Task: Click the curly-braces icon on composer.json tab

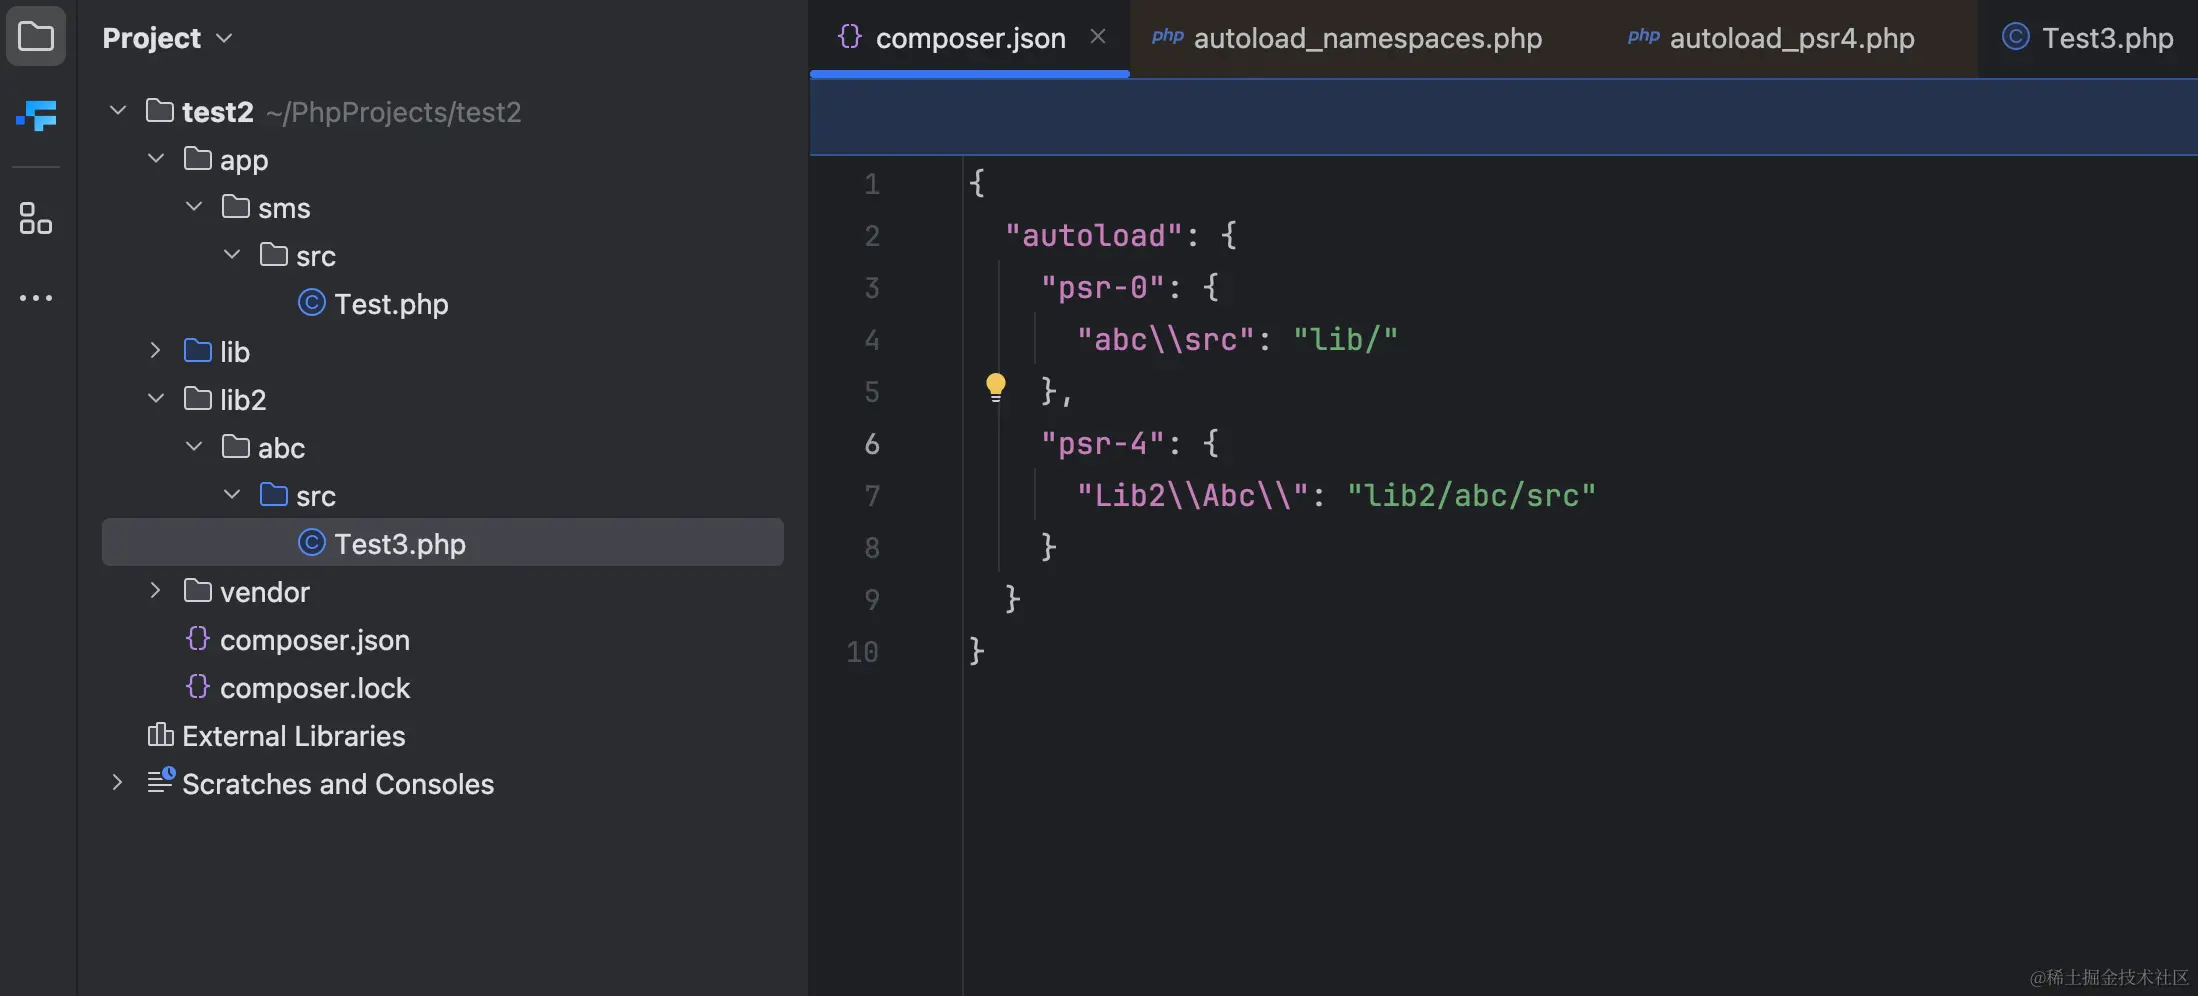Action: [849, 36]
